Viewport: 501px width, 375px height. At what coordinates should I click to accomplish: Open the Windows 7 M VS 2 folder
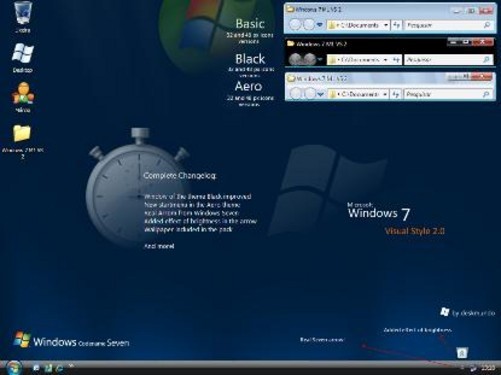(x=22, y=134)
